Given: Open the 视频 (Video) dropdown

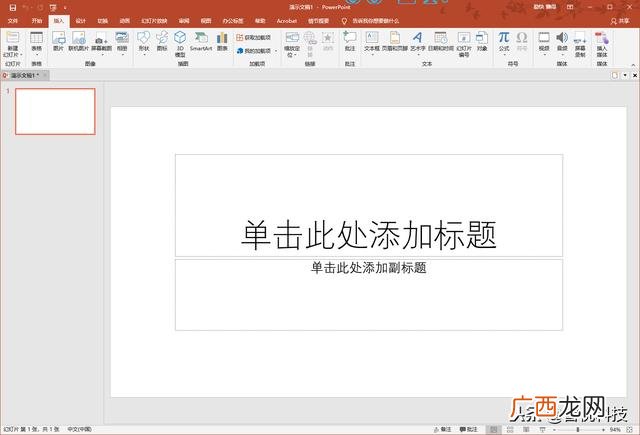Looking at the screenshot, I should (x=544, y=43).
